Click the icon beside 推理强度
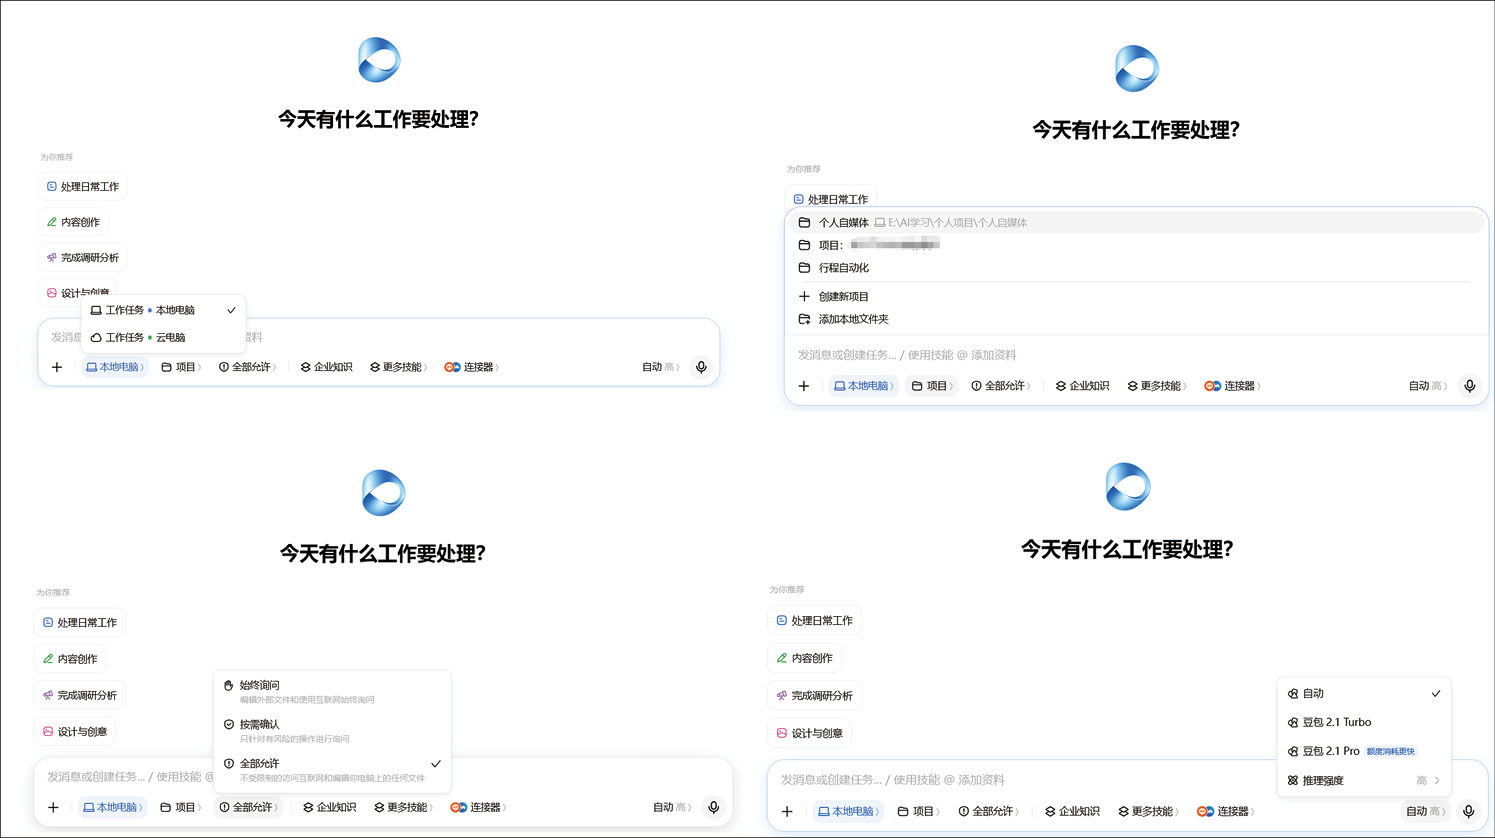 click(1293, 781)
